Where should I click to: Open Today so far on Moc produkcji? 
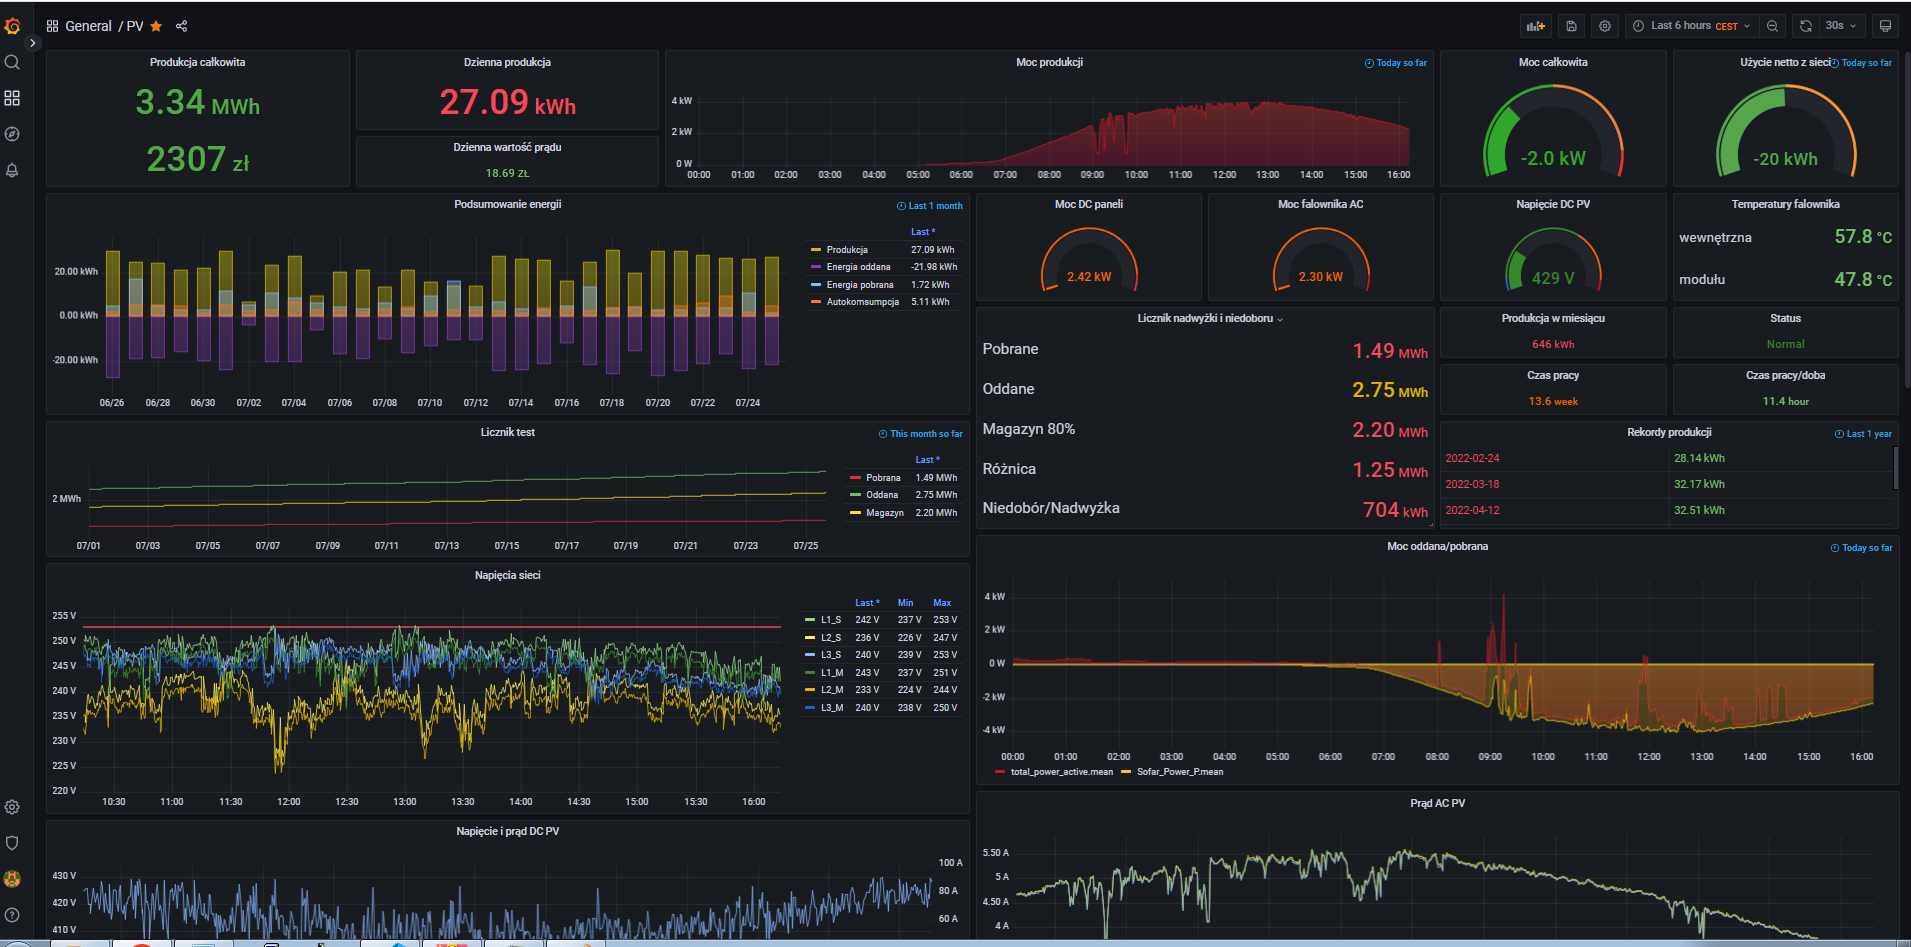click(x=1396, y=62)
